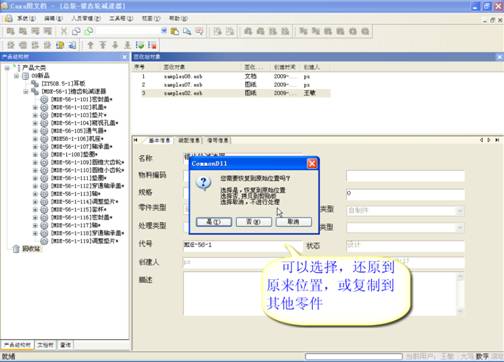Click the 代号 input field with MDE-56-1

point(242,246)
